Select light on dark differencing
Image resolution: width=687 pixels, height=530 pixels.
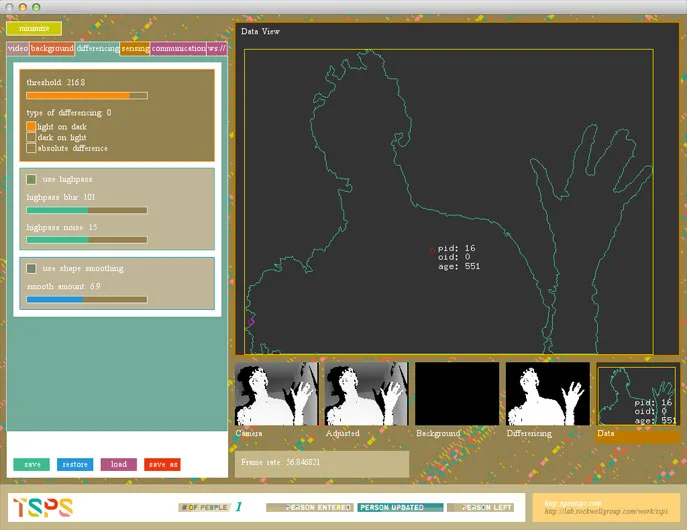click(31, 127)
